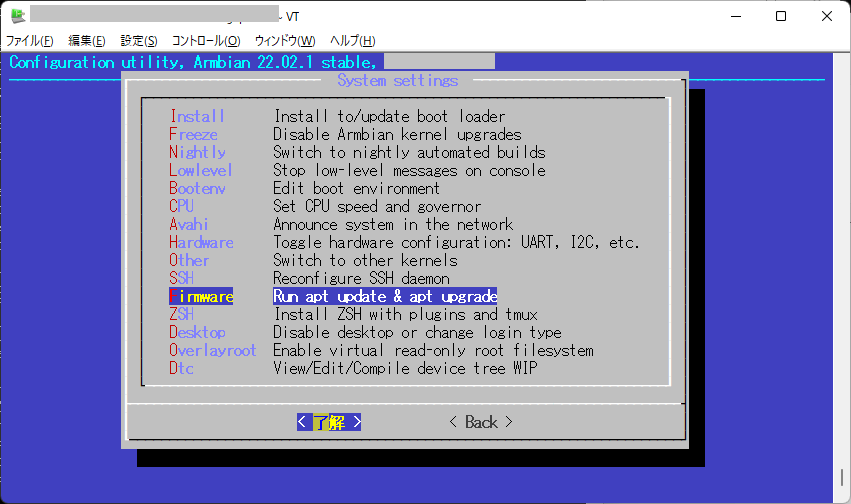
Task: Select the Dtc device tree entry
Action: 353,368
